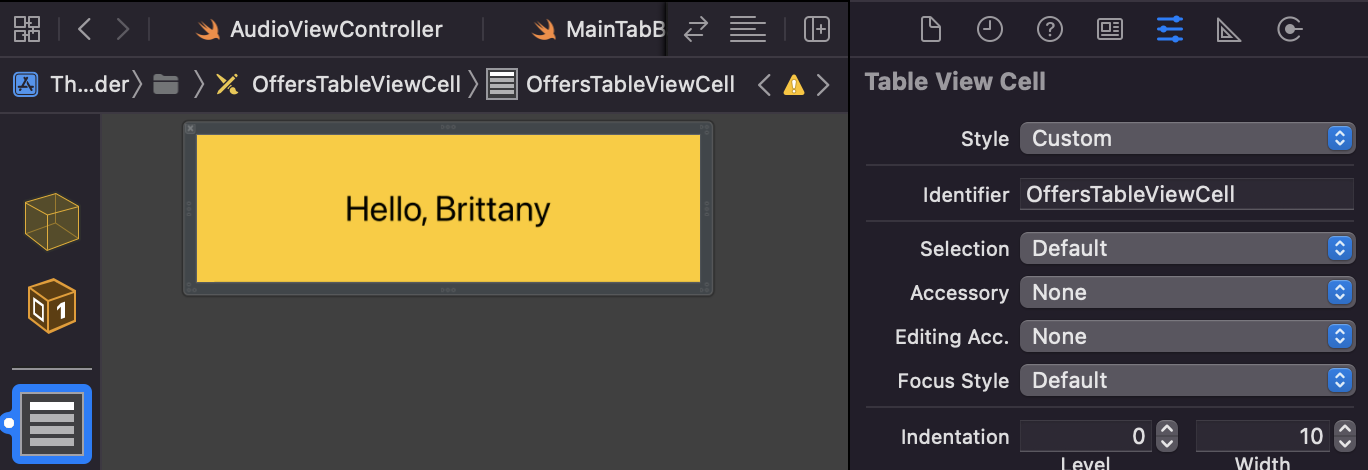Open the Accessory dropdown

click(1187, 293)
